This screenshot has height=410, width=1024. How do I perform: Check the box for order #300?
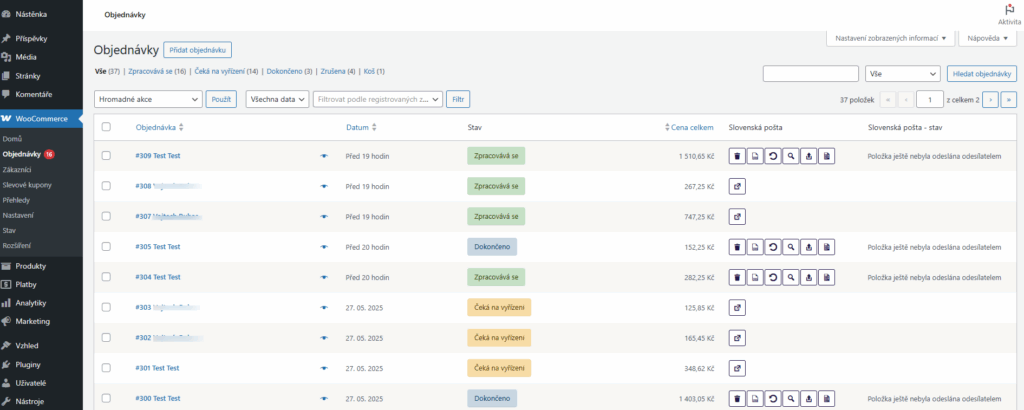pos(106,398)
